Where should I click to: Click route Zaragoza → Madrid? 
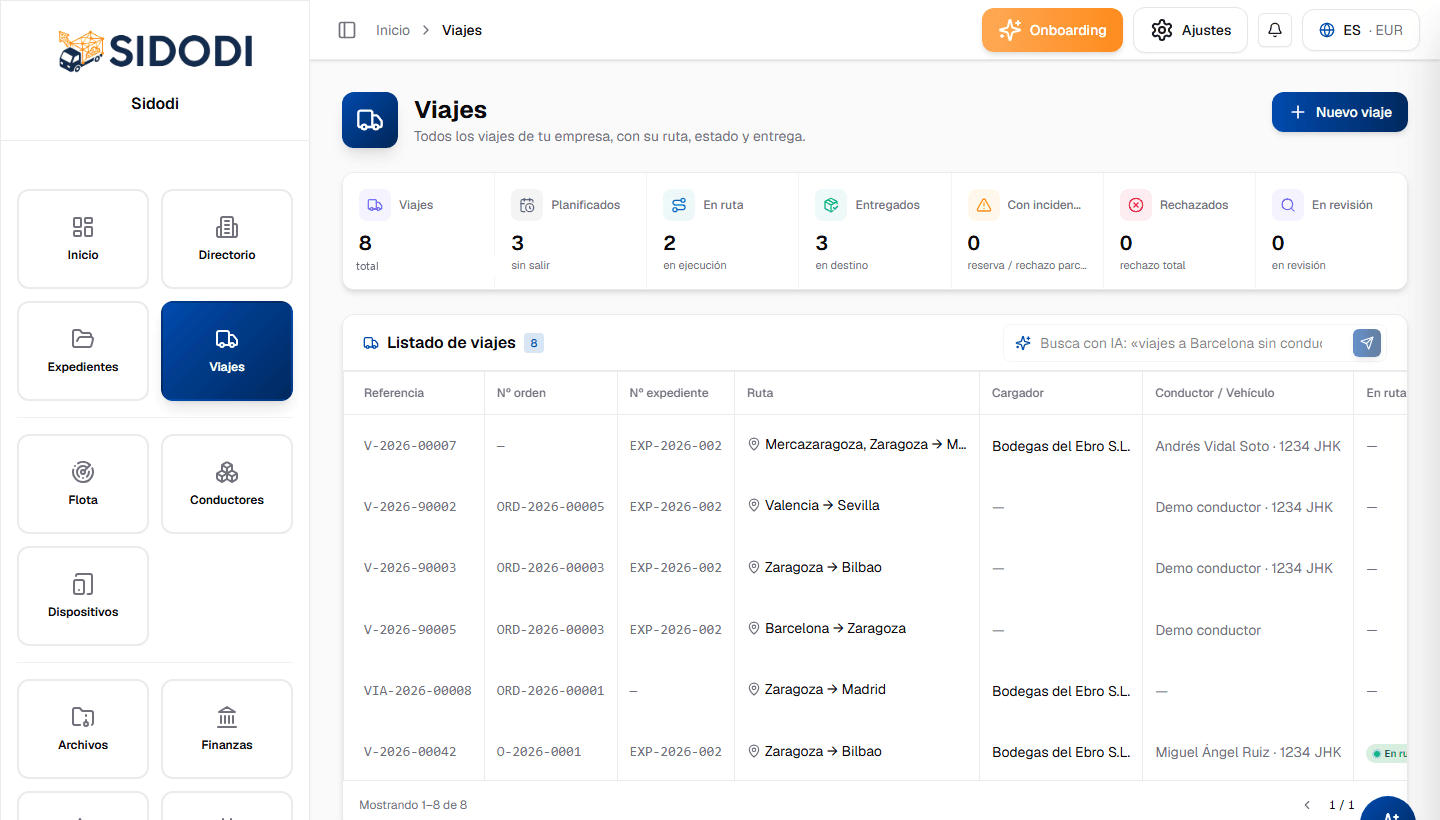tap(825, 690)
